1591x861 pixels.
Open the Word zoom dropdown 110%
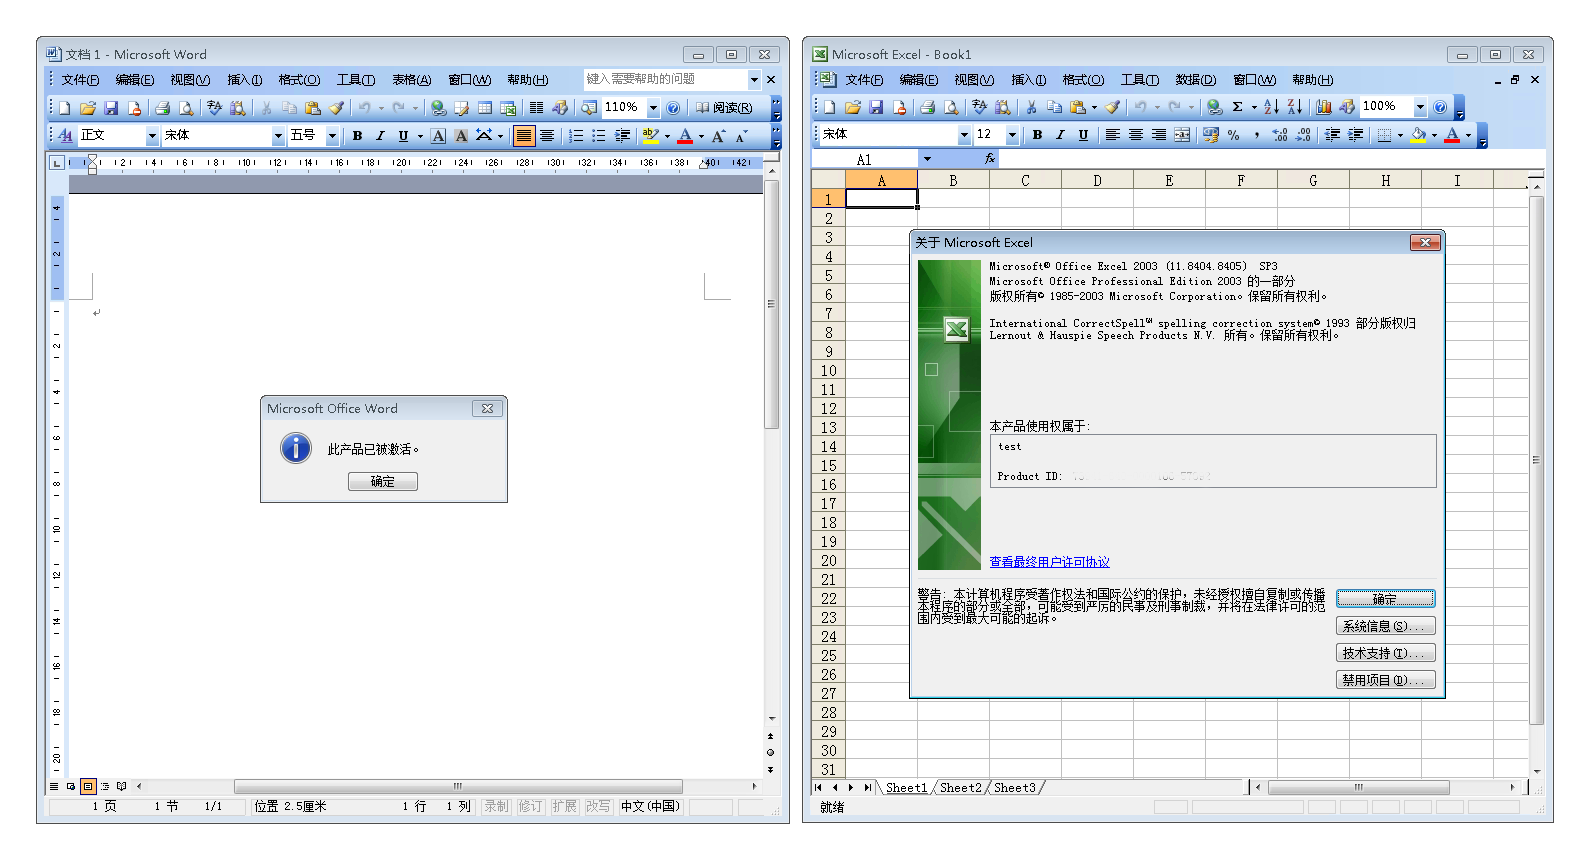pyautogui.click(x=653, y=108)
